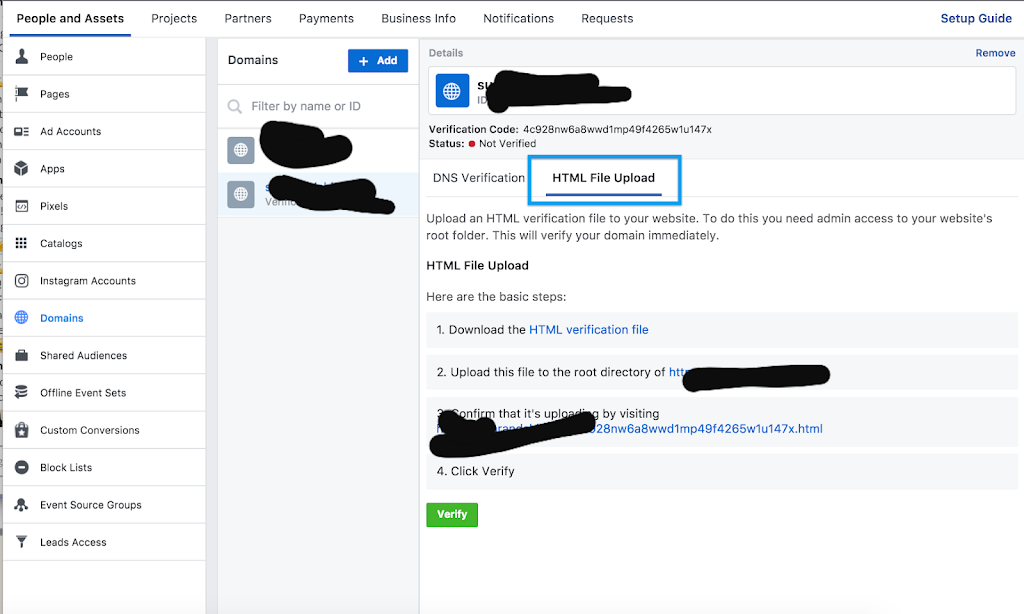This screenshot has width=1024, height=614.
Task: Click the Block Lists minus-circle icon
Action: coord(22,468)
